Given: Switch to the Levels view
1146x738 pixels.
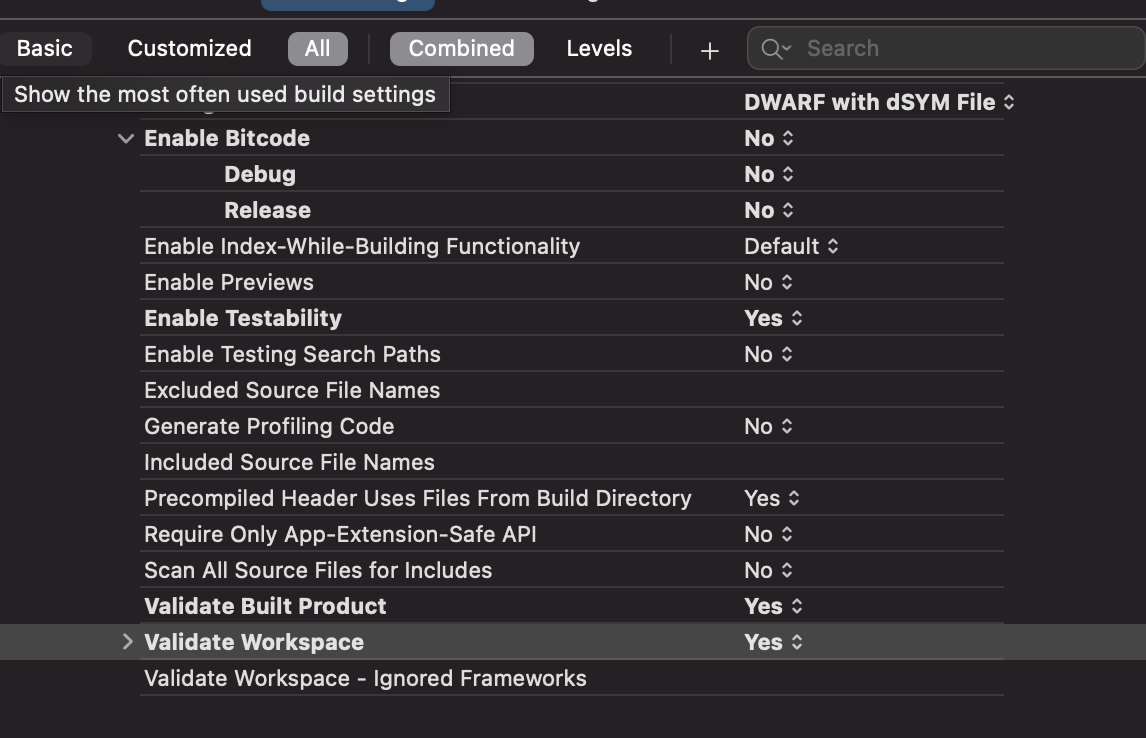Looking at the screenshot, I should click(598, 48).
